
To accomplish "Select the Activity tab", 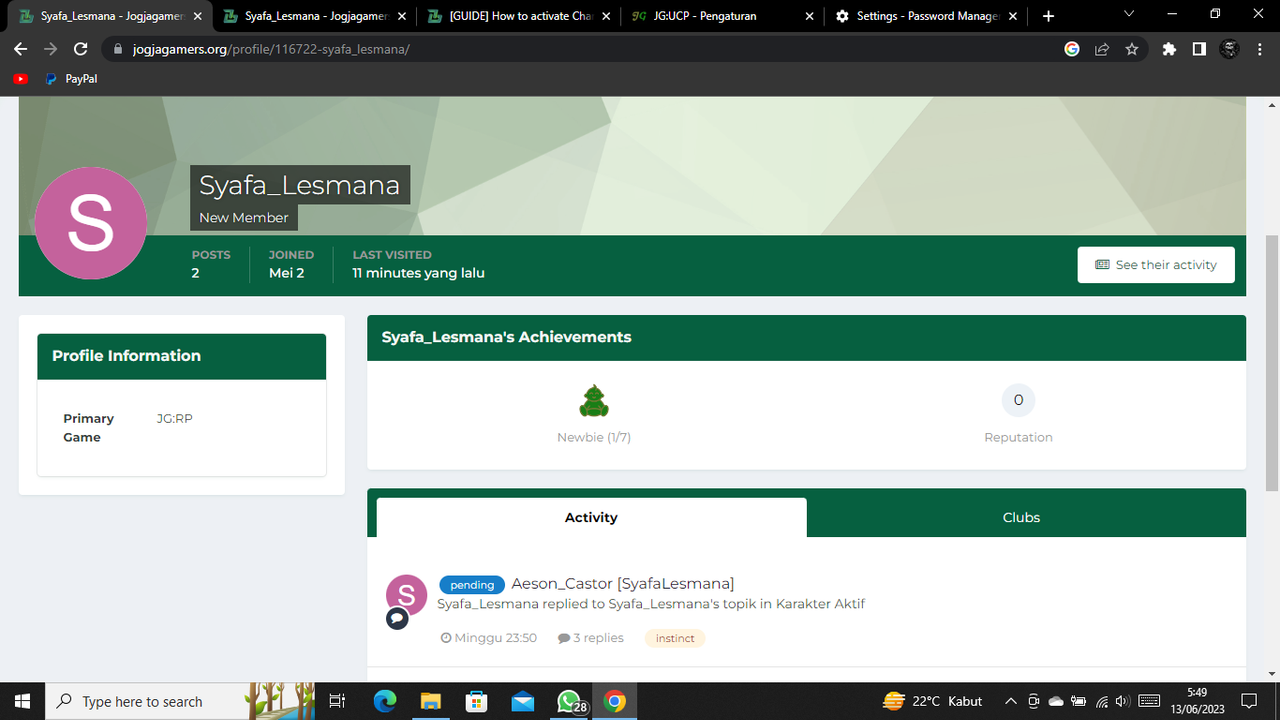I will (x=591, y=517).
